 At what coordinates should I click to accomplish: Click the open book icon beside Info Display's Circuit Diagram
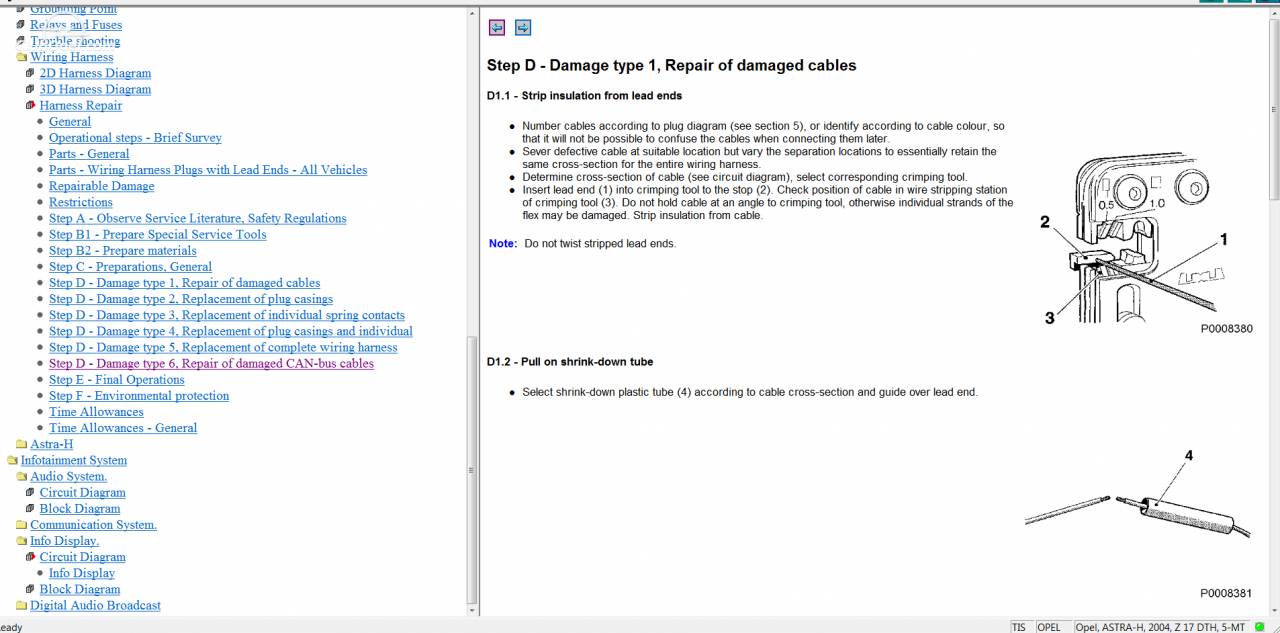pyautogui.click(x=30, y=557)
